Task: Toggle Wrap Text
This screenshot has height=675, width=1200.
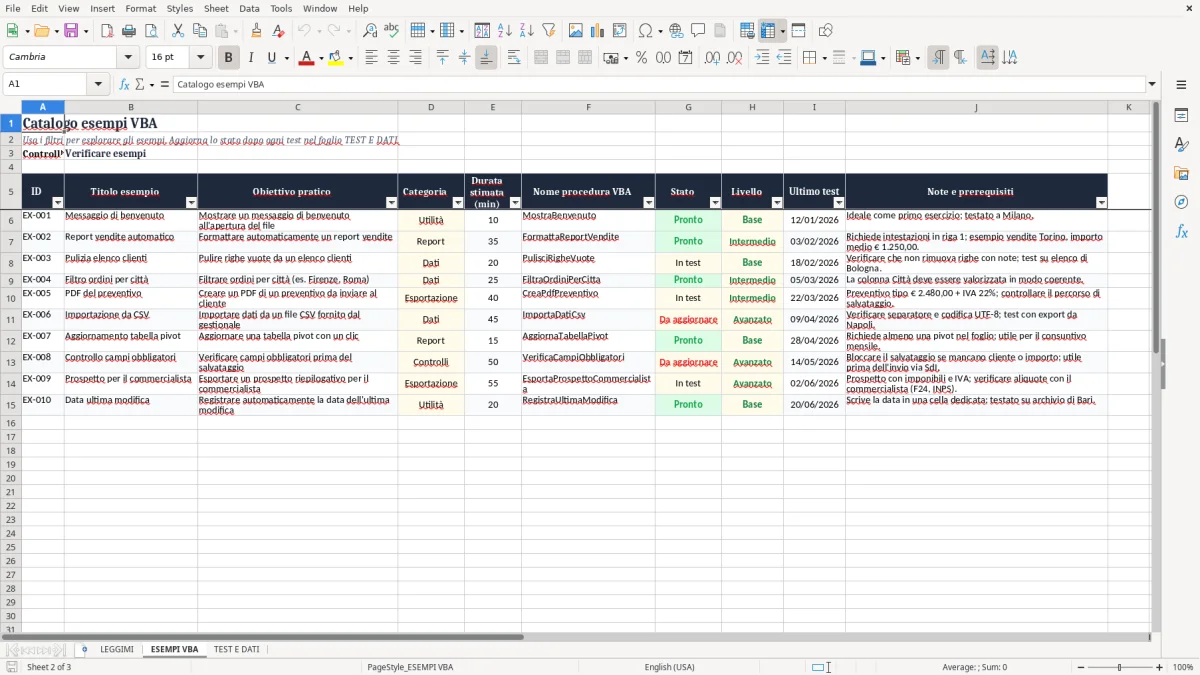Action: (x=514, y=58)
